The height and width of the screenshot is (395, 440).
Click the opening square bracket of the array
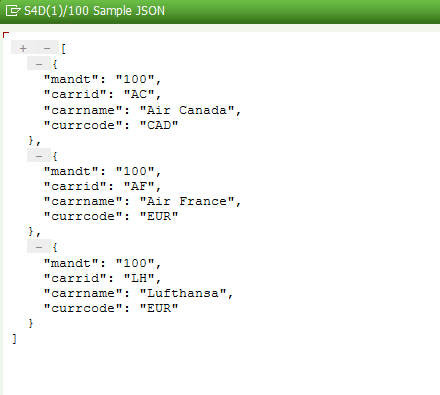(x=63, y=49)
